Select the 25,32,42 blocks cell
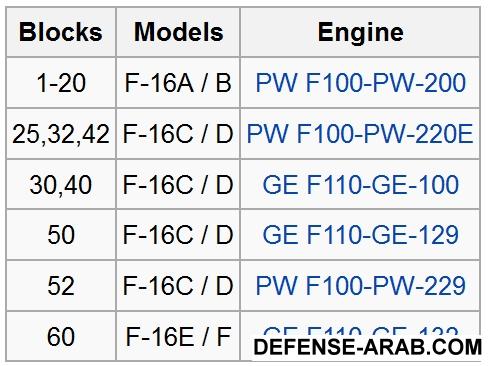 (x=61, y=134)
